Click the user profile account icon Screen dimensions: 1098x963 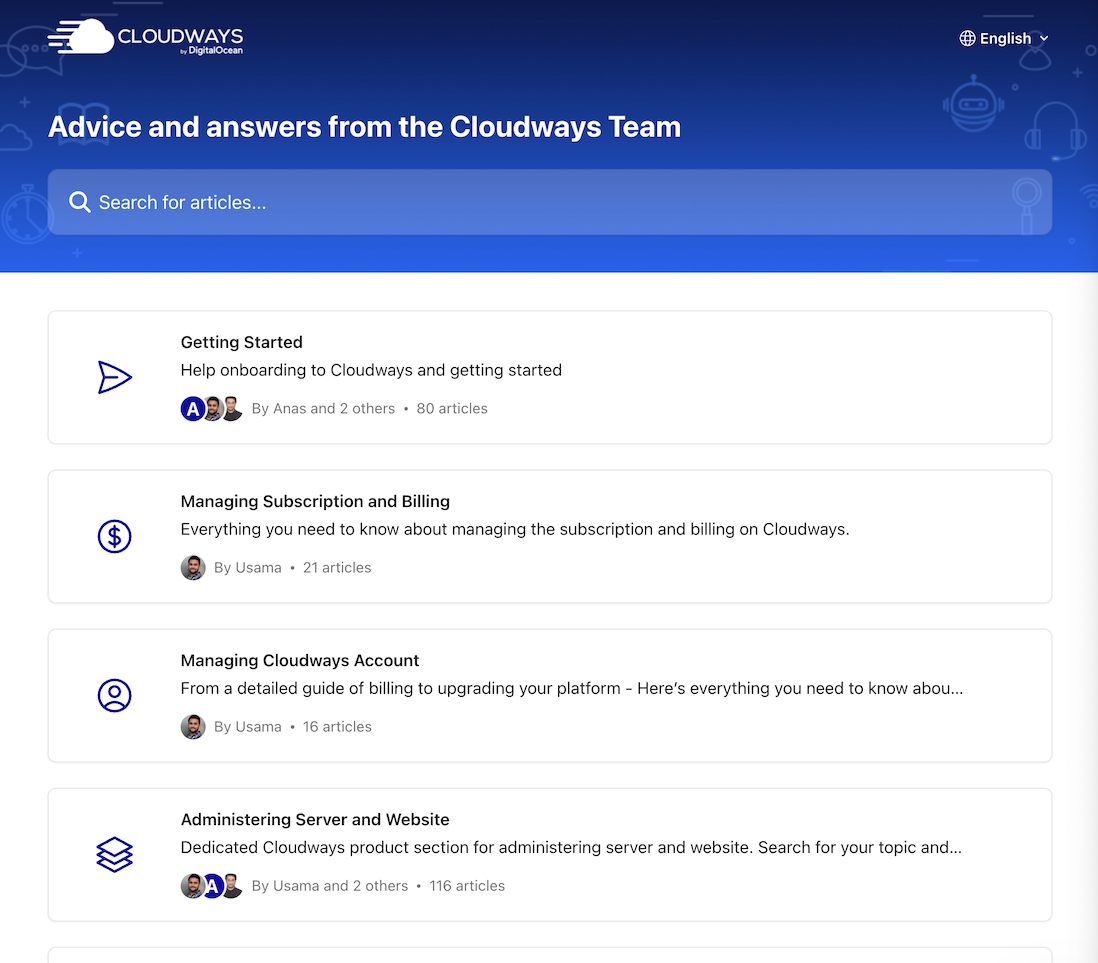point(114,695)
